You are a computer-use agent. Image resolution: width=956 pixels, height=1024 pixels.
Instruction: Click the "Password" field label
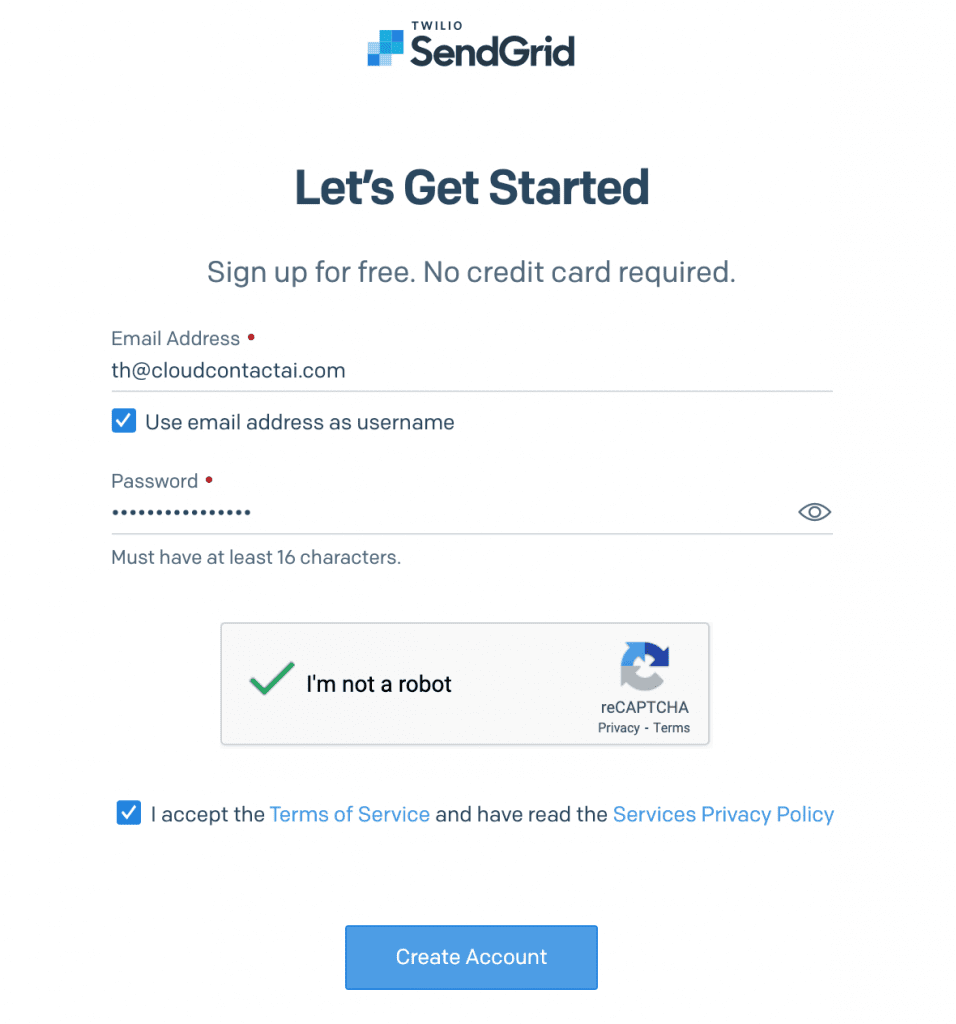154,481
